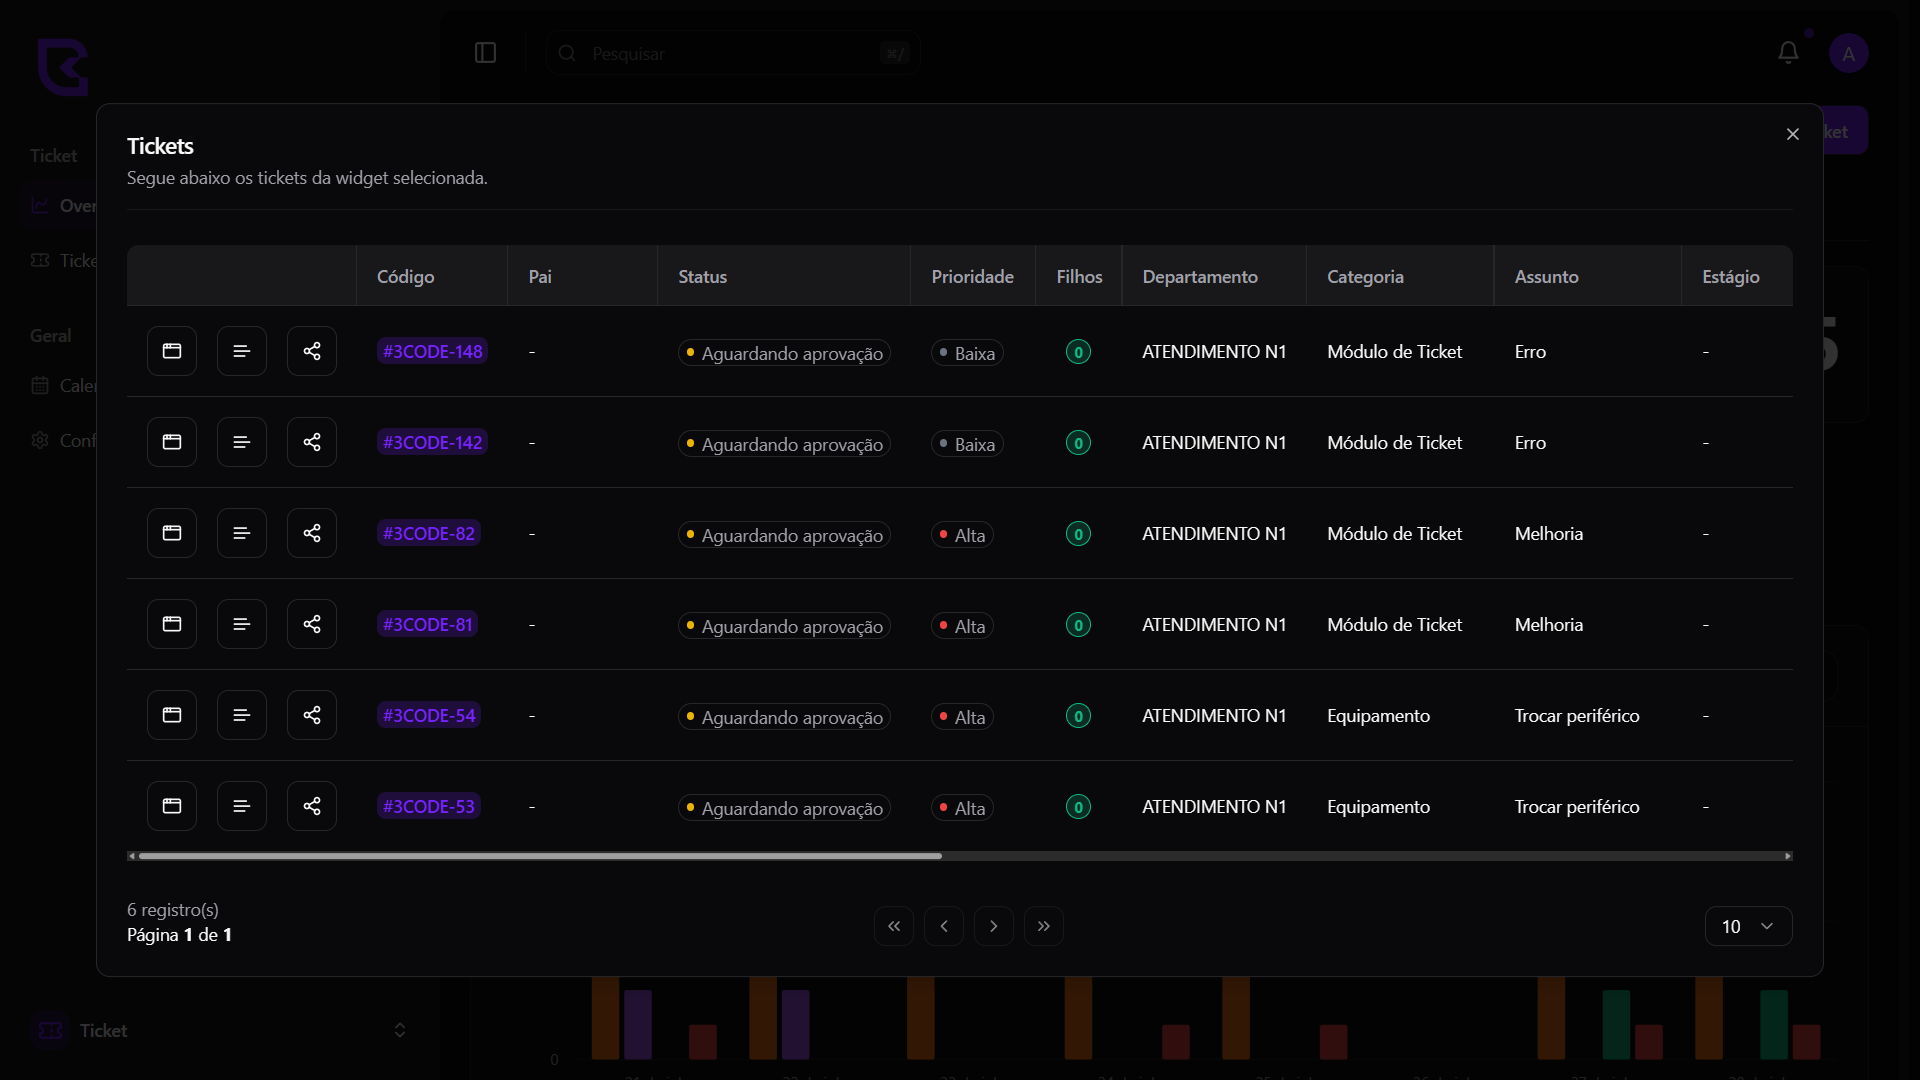
Task: Click the Aguardando aprovação status of #3CODE-142
Action: coord(784,443)
